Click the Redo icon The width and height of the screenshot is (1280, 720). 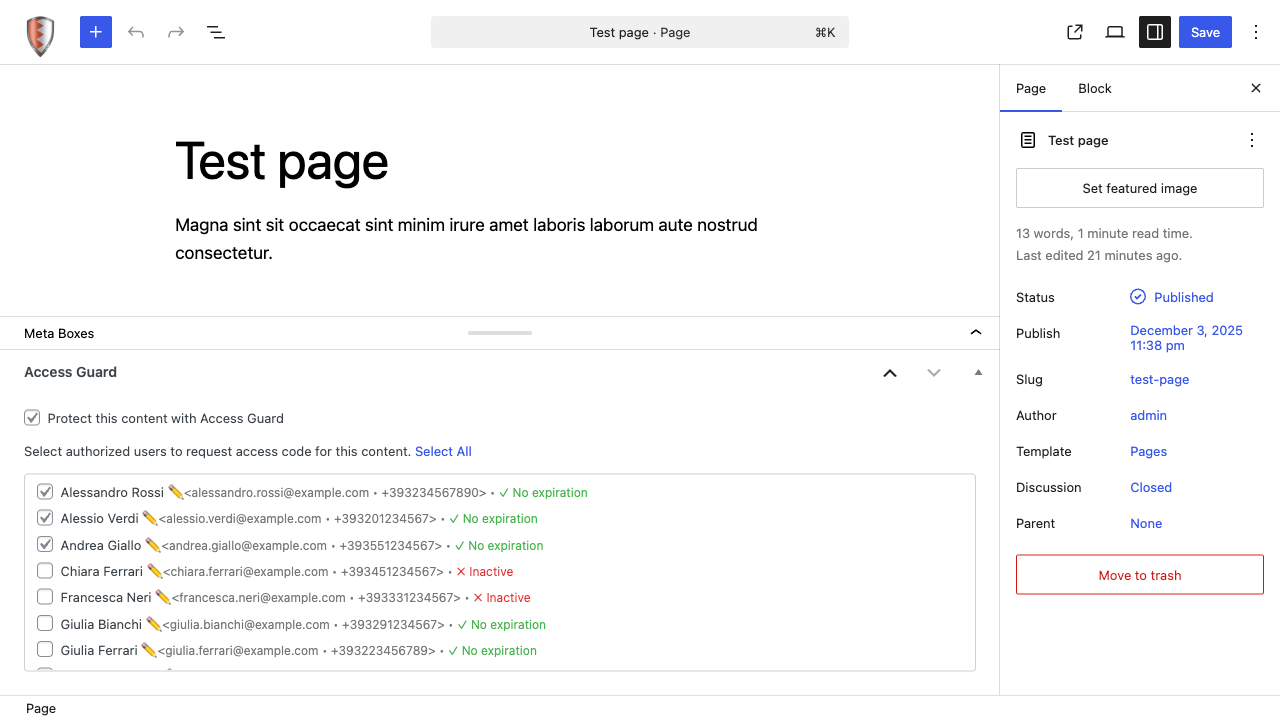[175, 32]
